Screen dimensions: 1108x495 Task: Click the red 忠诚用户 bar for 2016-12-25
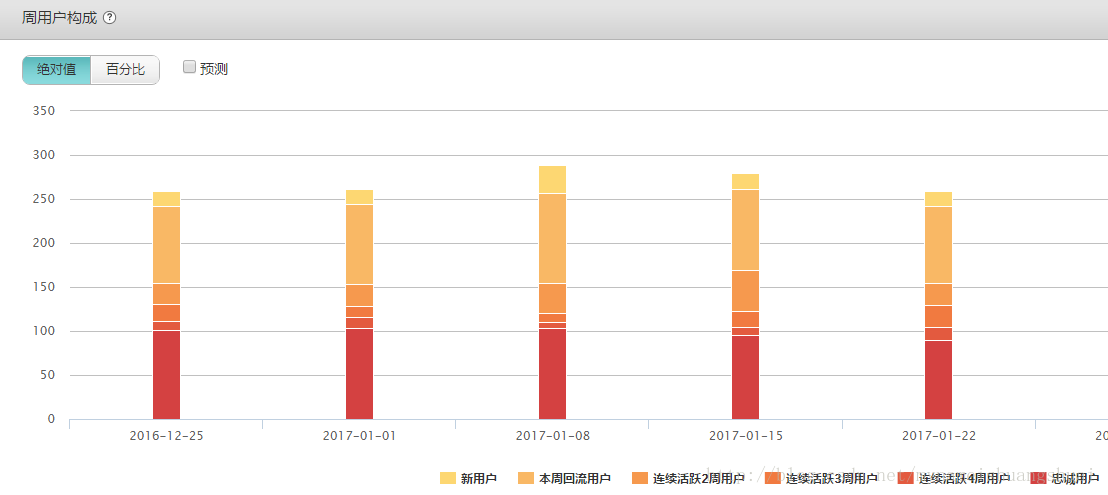[167, 375]
